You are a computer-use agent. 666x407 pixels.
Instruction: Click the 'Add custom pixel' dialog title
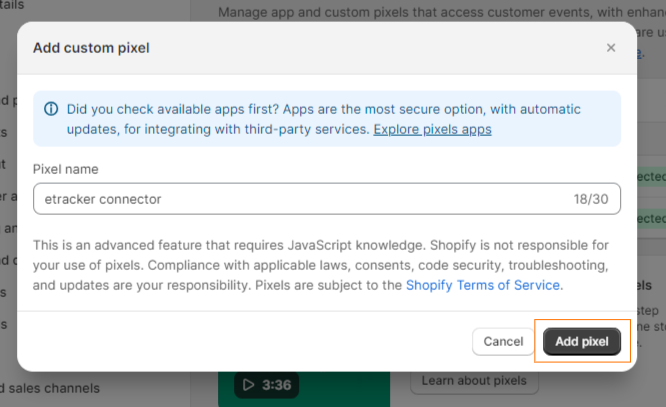91,48
